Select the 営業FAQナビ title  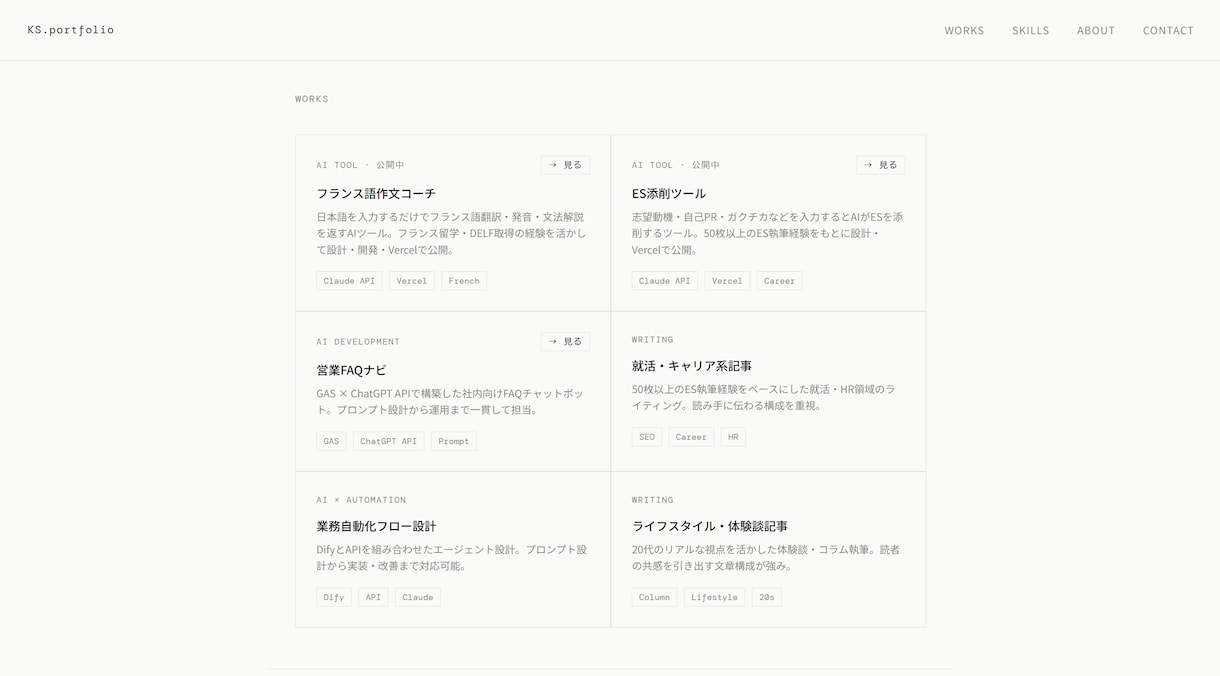[351, 370]
